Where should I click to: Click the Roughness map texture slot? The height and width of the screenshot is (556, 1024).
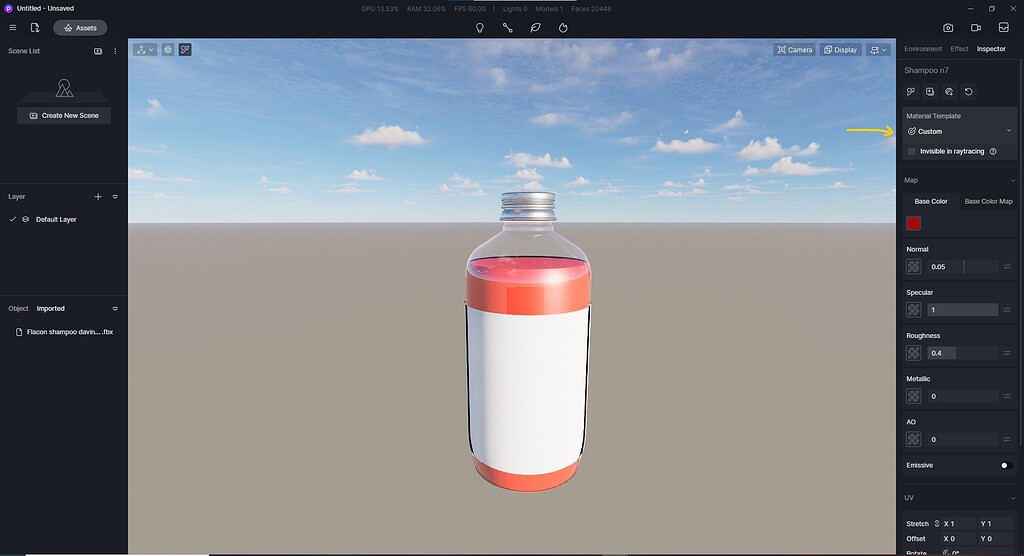tap(913, 353)
